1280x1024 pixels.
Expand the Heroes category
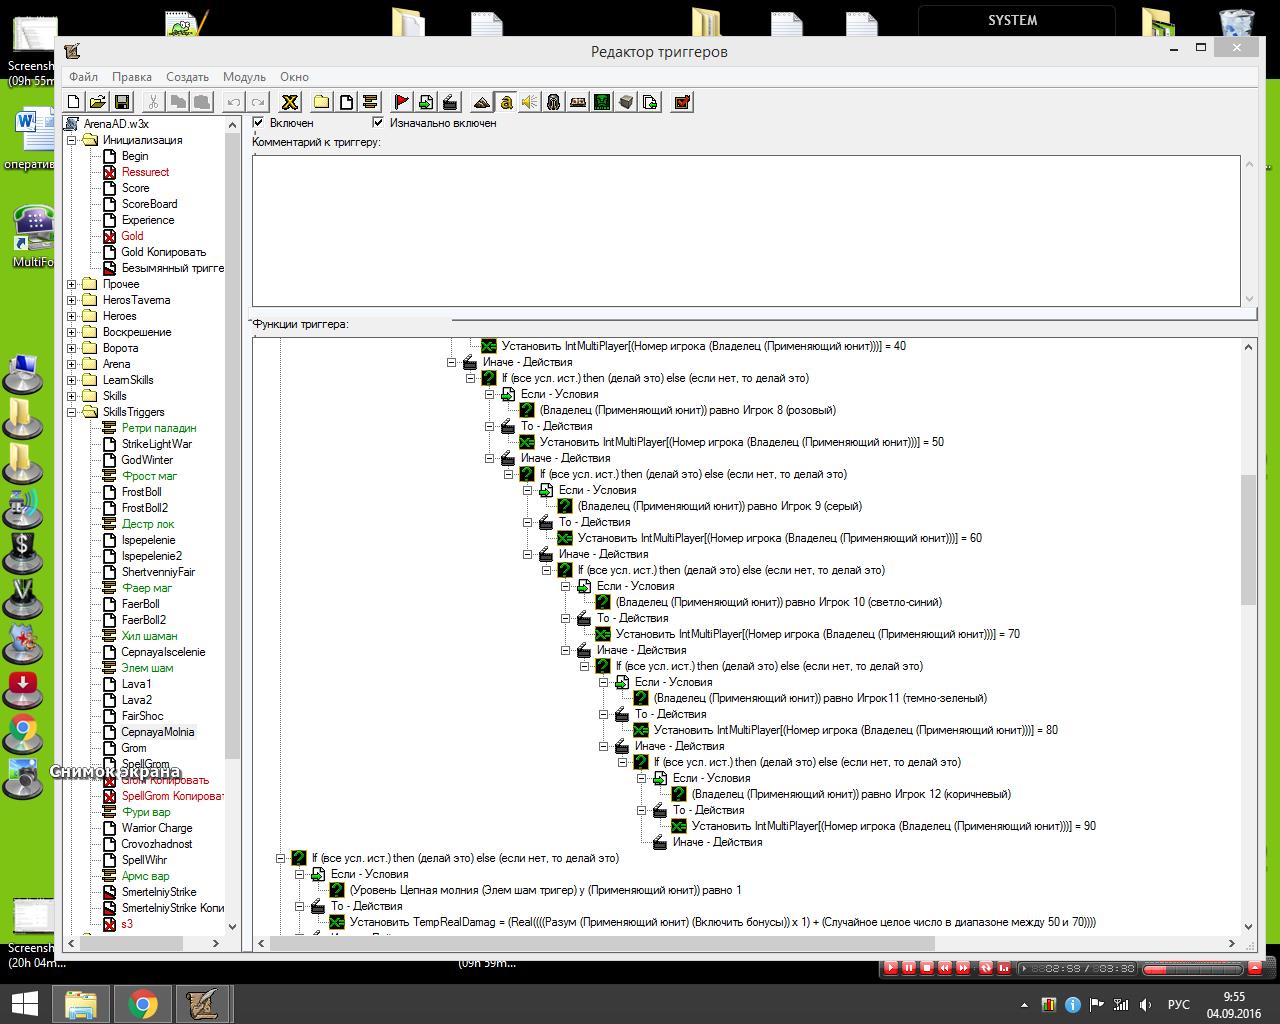pyautogui.click(x=72, y=316)
